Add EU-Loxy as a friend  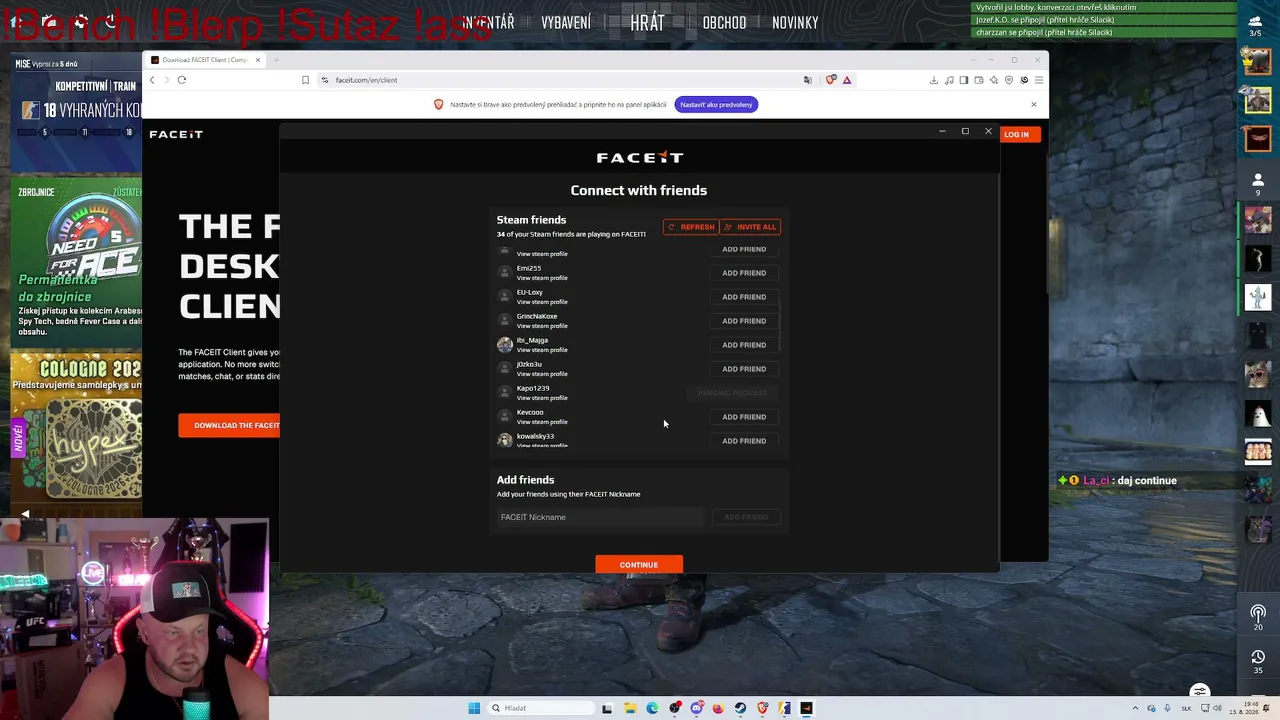[x=744, y=297]
